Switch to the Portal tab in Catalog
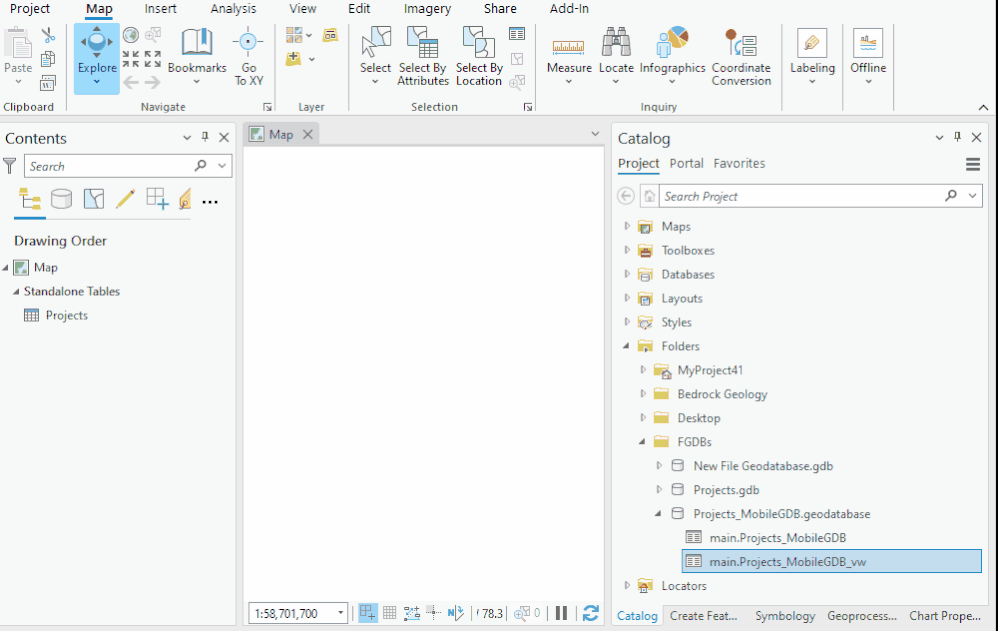998x631 pixels. tap(686, 164)
